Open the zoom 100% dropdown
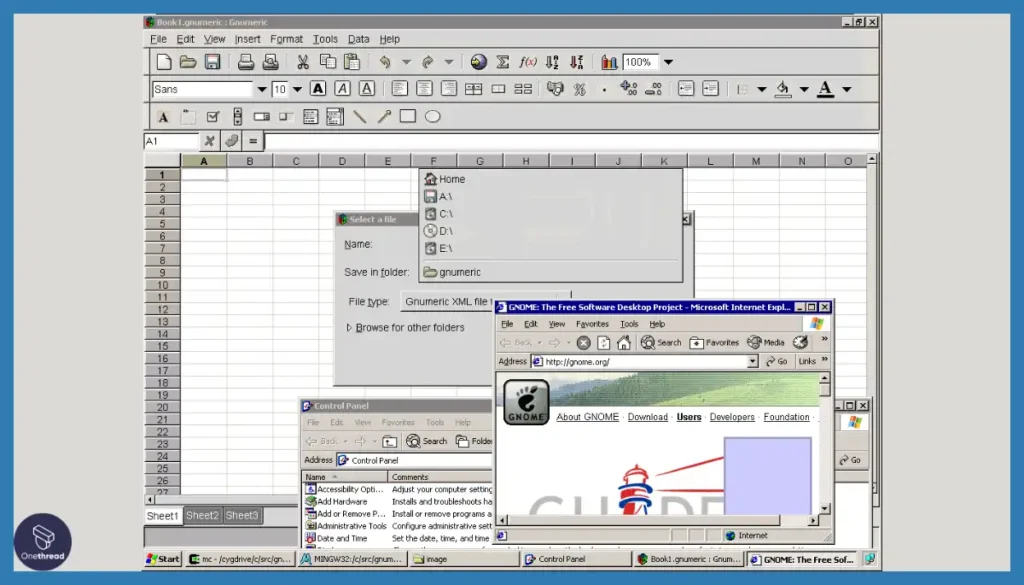Image resolution: width=1024 pixels, height=585 pixels. click(668, 62)
